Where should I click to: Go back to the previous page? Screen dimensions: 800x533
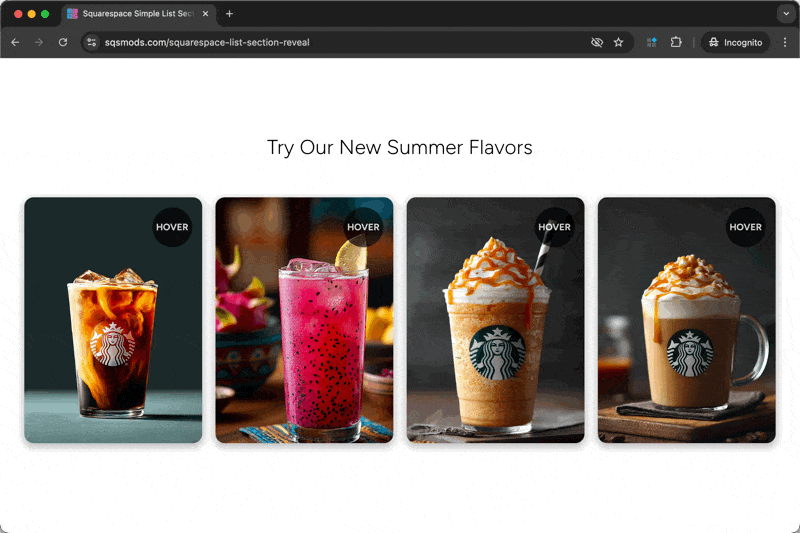[x=15, y=42]
